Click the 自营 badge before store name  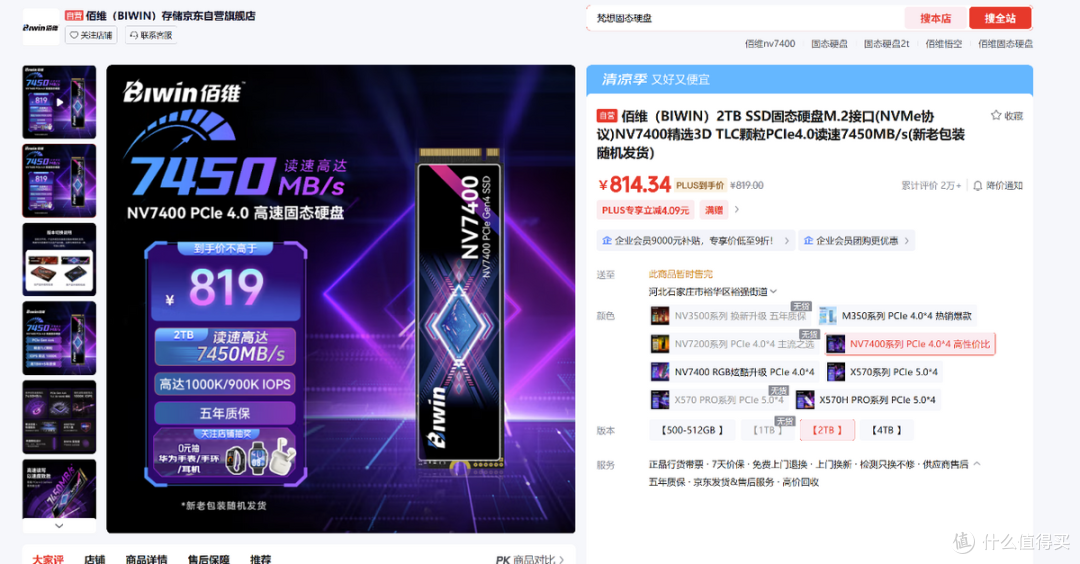coord(74,15)
